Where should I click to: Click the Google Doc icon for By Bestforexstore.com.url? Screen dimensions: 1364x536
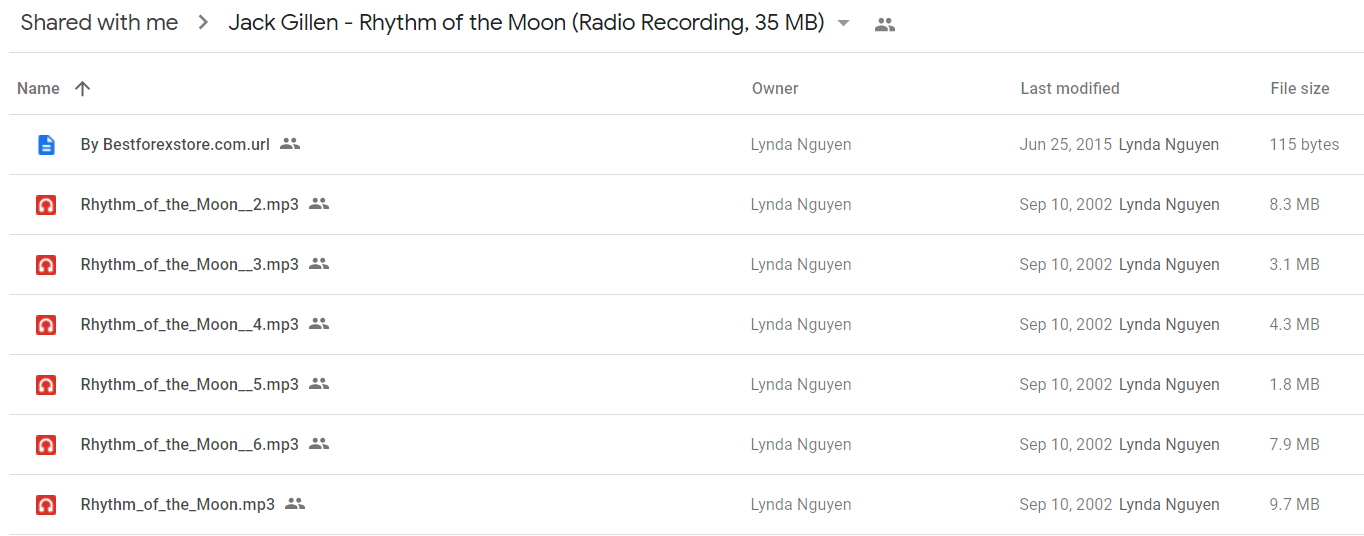click(x=46, y=145)
